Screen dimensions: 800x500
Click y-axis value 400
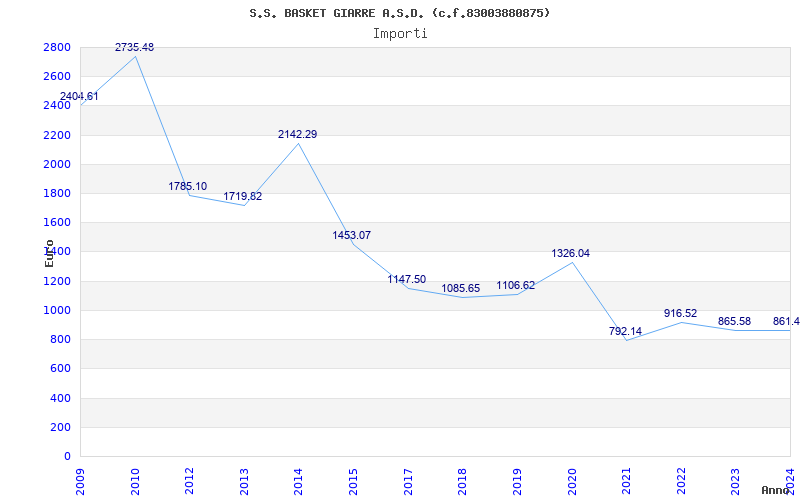pos(60,398)
